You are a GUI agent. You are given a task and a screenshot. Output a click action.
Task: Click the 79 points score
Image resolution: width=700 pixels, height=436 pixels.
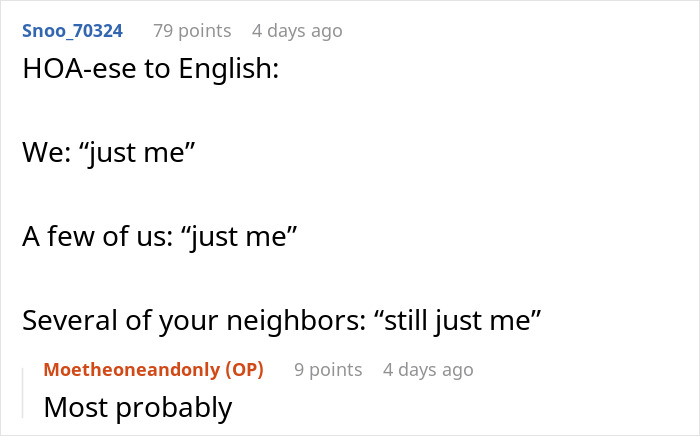point(191,31)
